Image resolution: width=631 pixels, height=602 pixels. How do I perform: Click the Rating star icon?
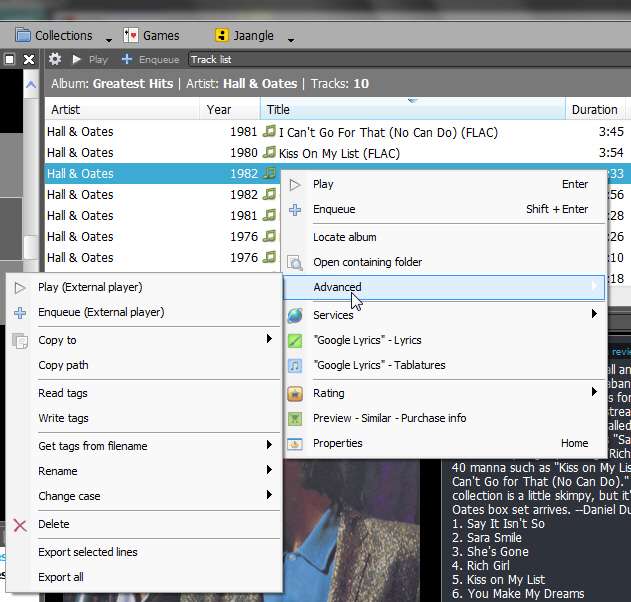295,393
